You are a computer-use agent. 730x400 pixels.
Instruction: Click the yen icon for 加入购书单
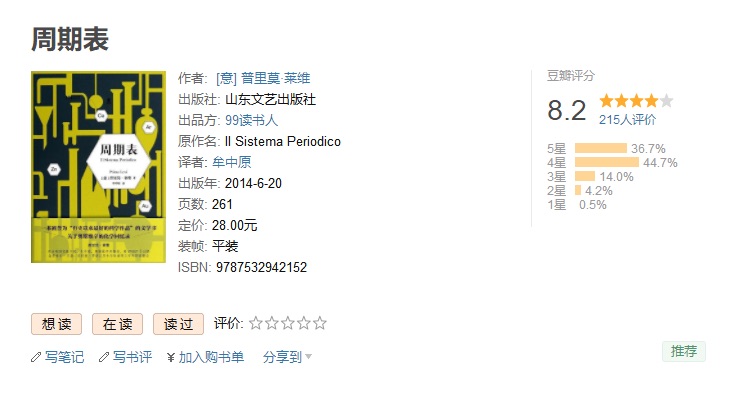click(171, 358)
